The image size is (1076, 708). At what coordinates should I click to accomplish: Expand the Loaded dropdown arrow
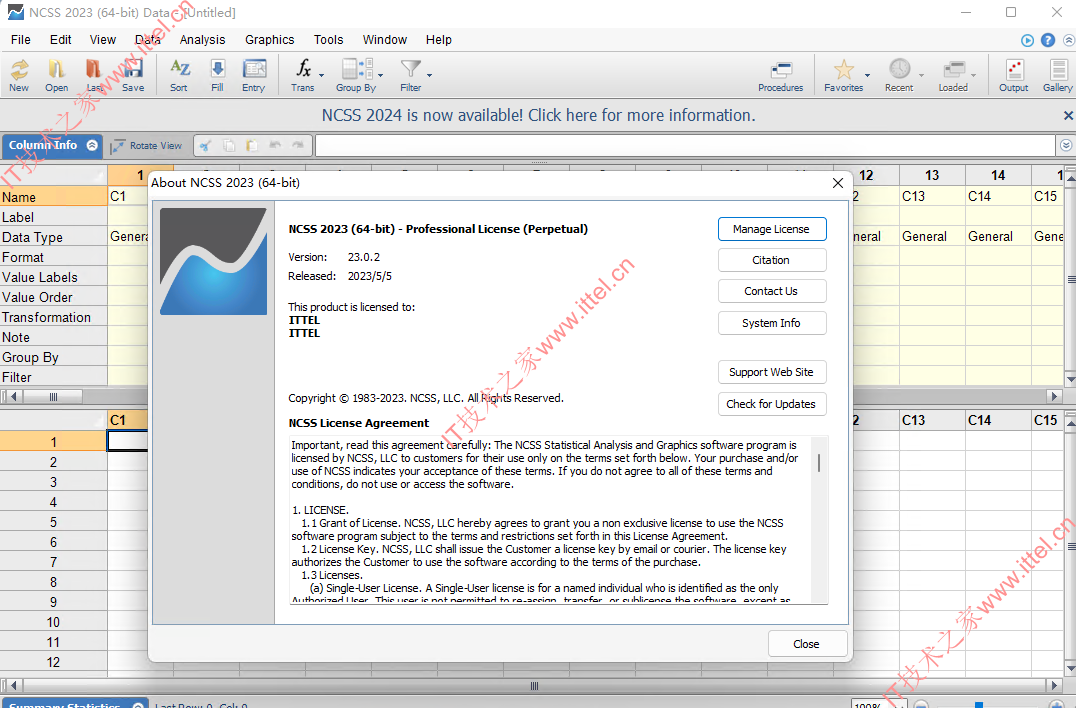(x=973, y=75)
